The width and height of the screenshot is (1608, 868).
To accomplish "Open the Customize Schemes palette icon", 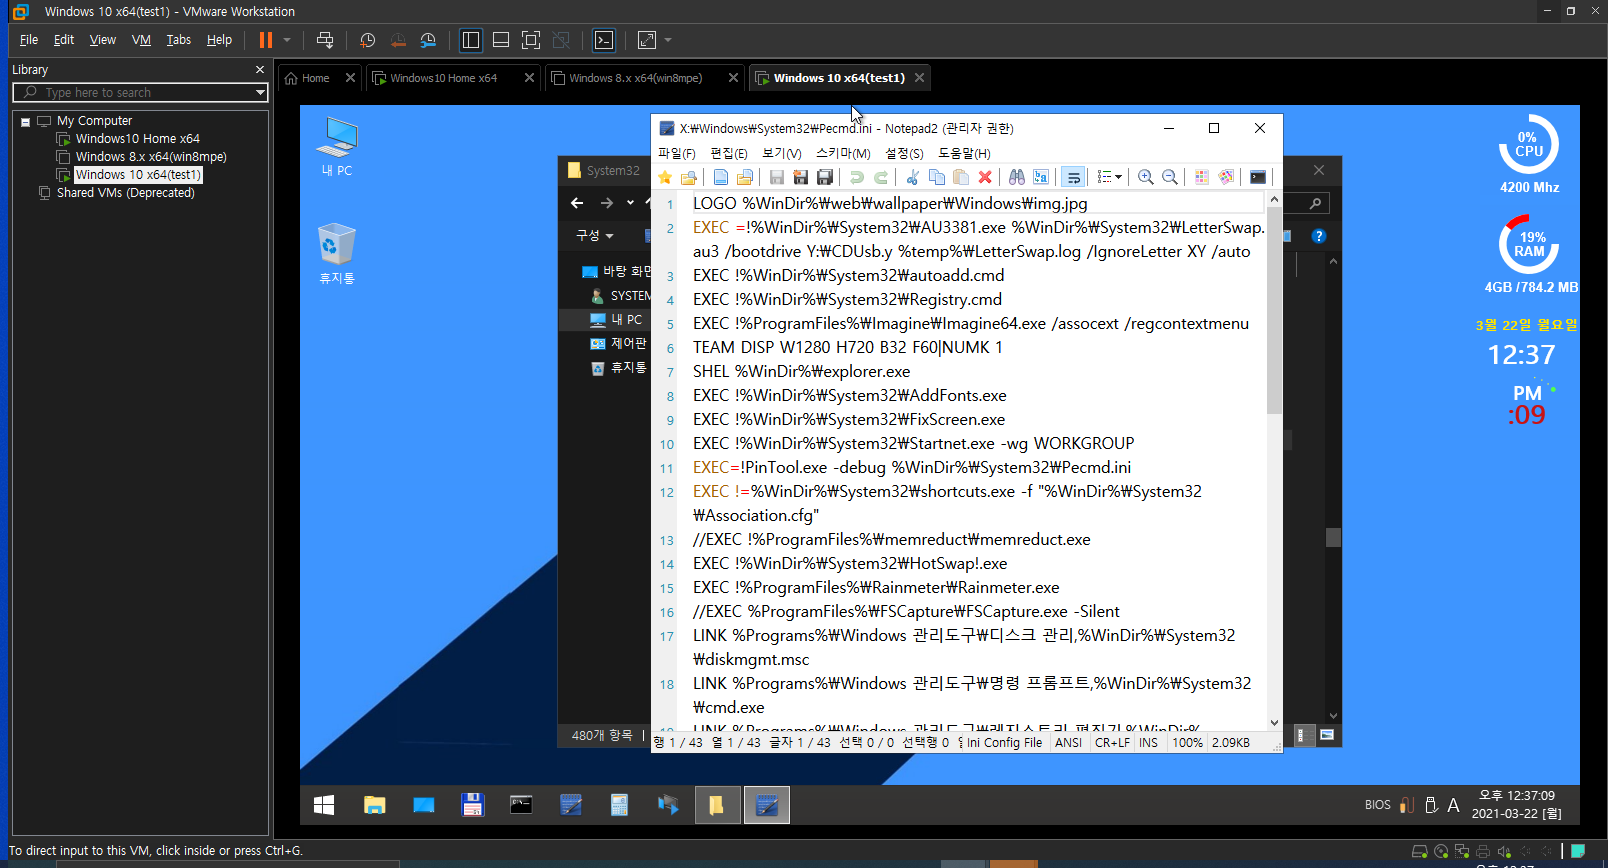I will [1226, 177].
